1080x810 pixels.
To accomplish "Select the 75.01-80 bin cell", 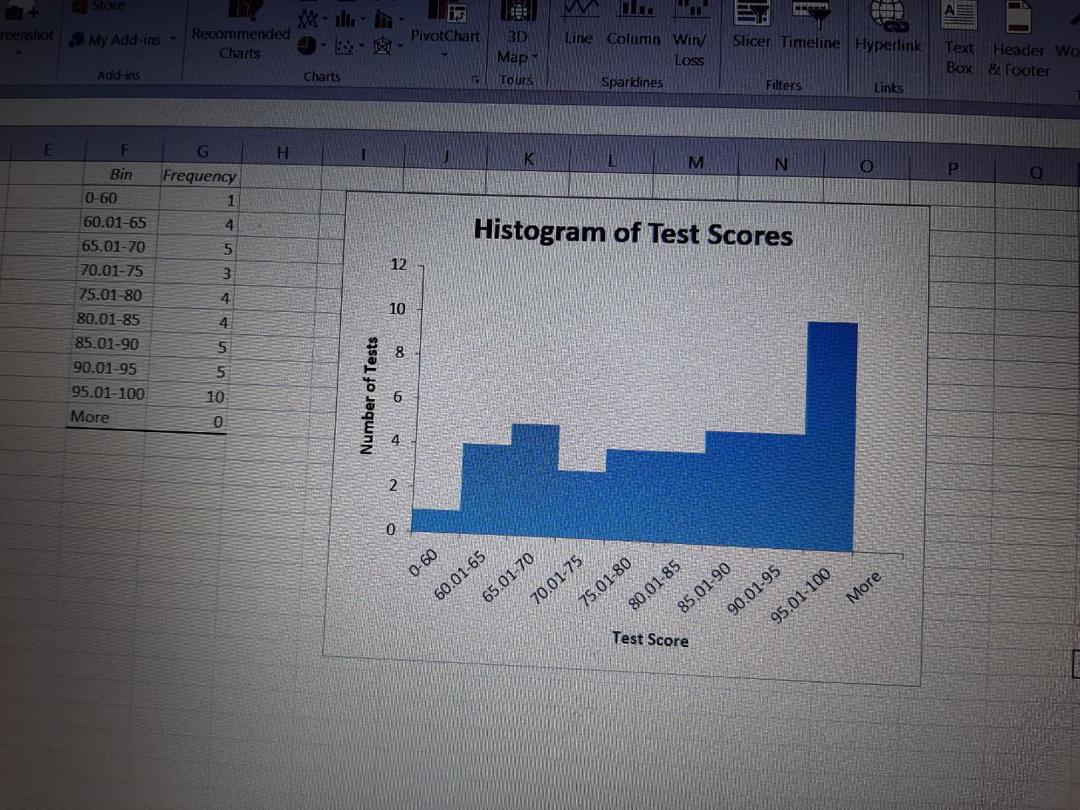I will point(114,295).
